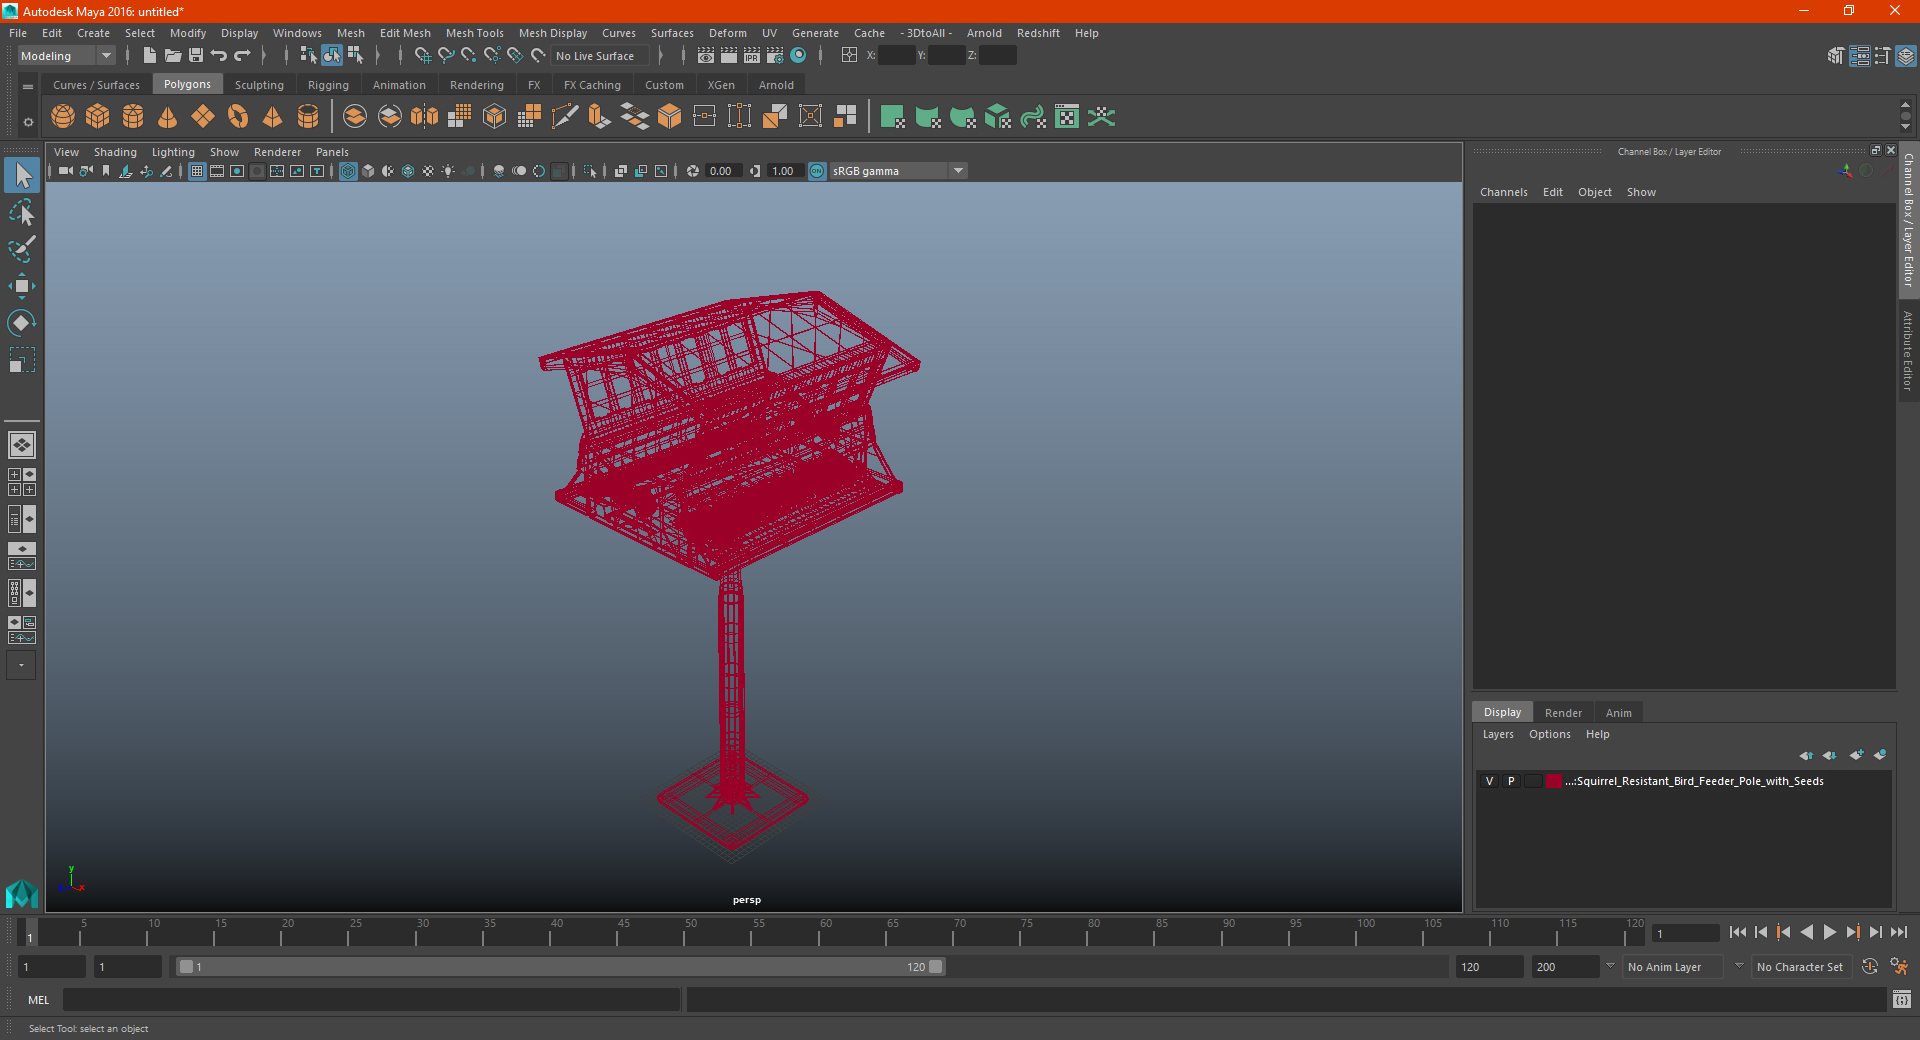Open the Modeling menu set dropdown
The width and height of the screenshot is (1920, 1040).
[x=66, y=56]
